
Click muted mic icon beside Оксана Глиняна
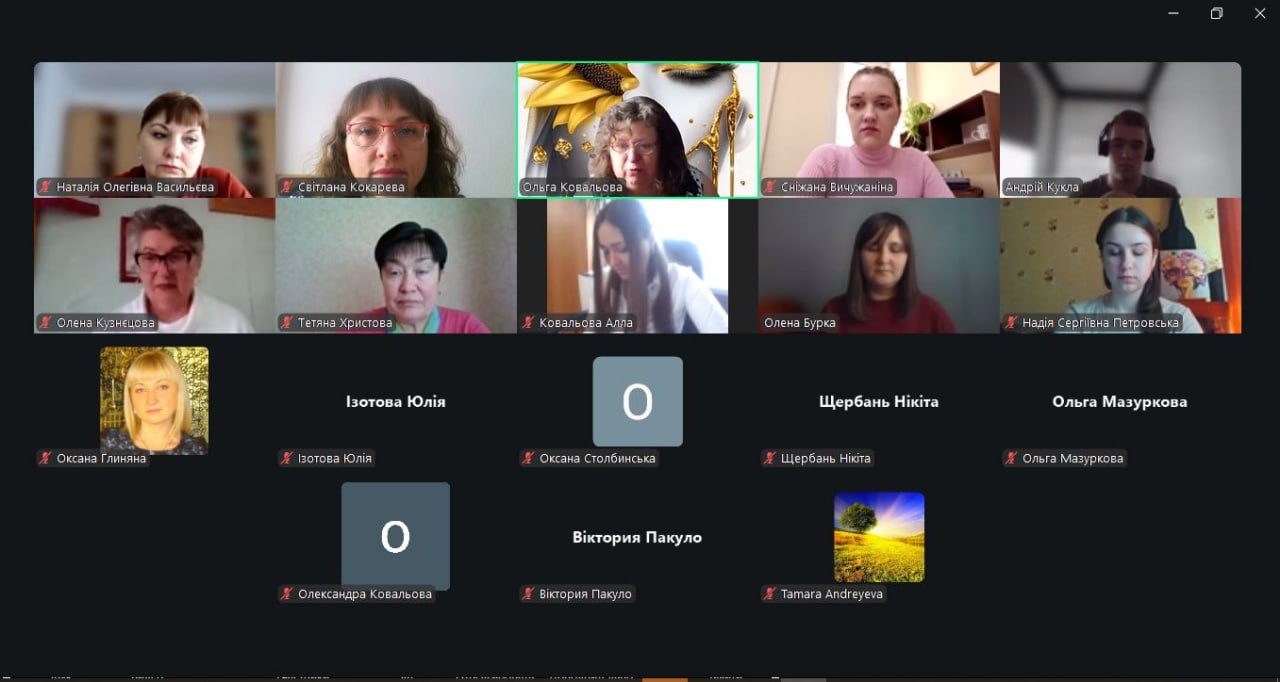coord(45,458)
